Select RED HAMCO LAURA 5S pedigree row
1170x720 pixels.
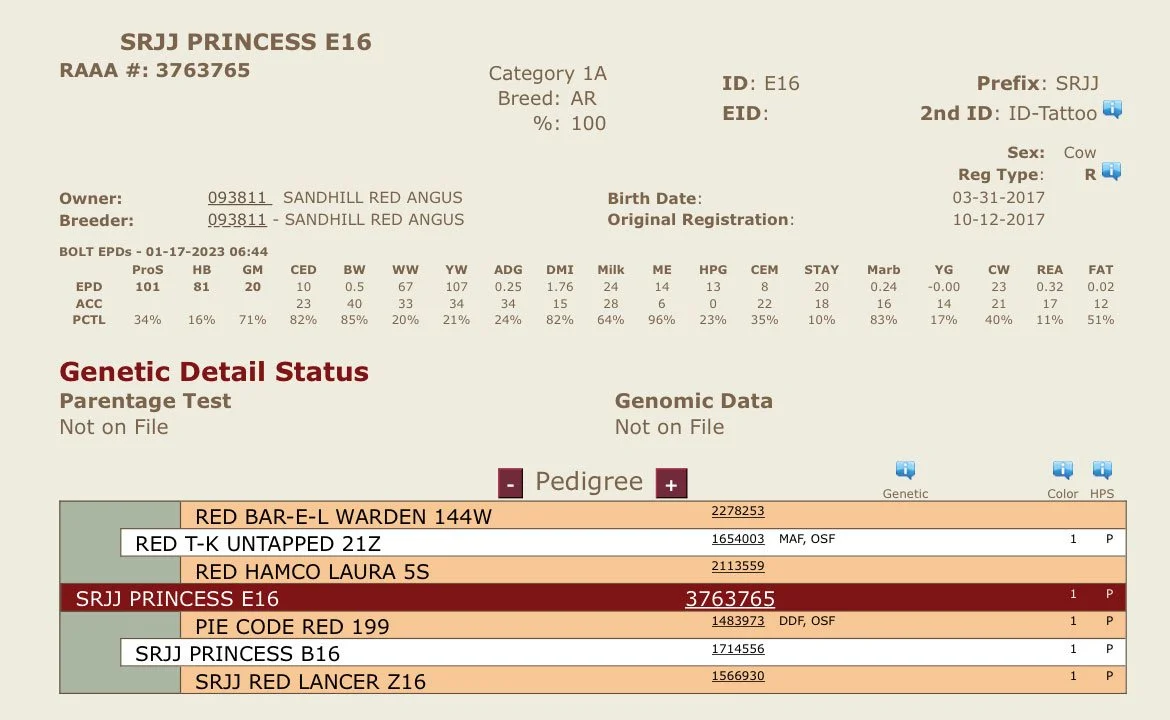click(x=653, y=570)
